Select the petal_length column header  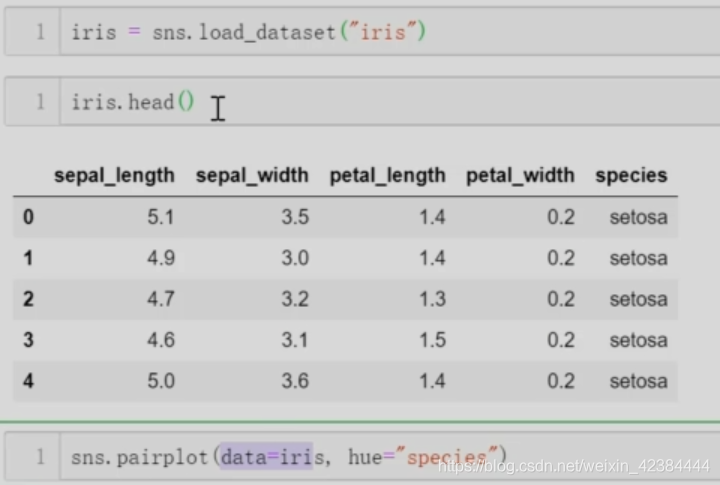click(x=388, y=176)
